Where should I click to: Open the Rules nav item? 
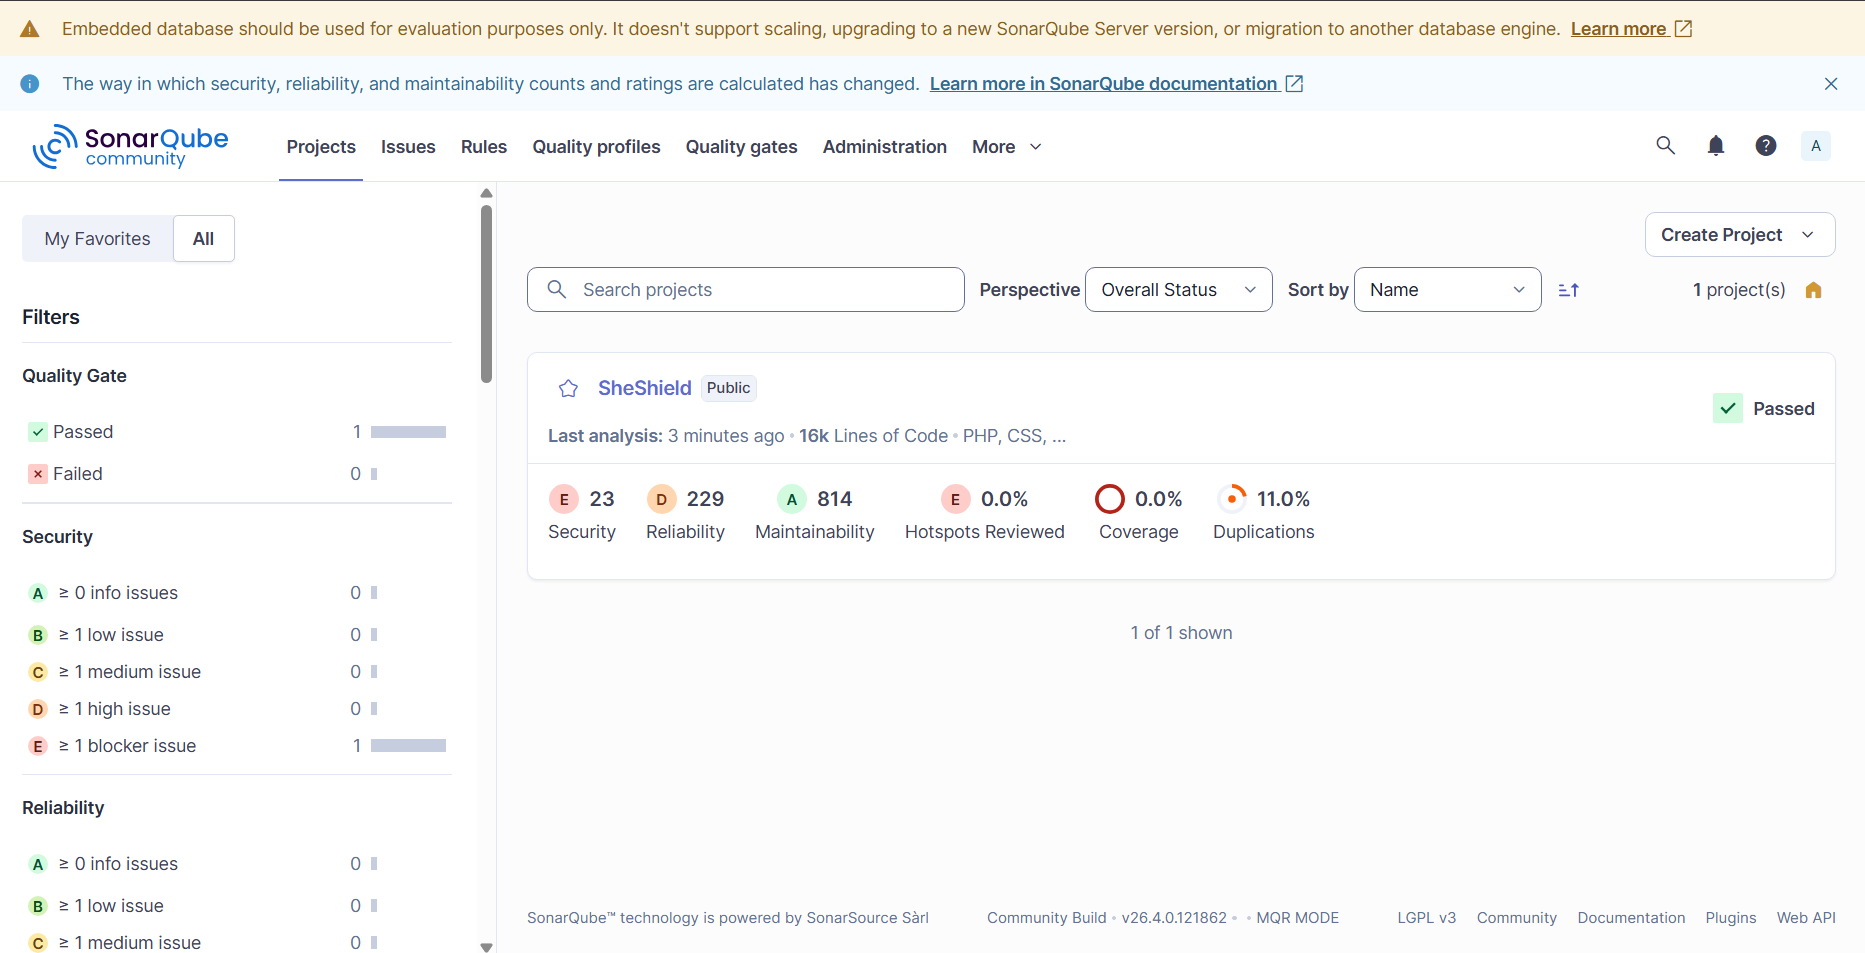(484, 147)
